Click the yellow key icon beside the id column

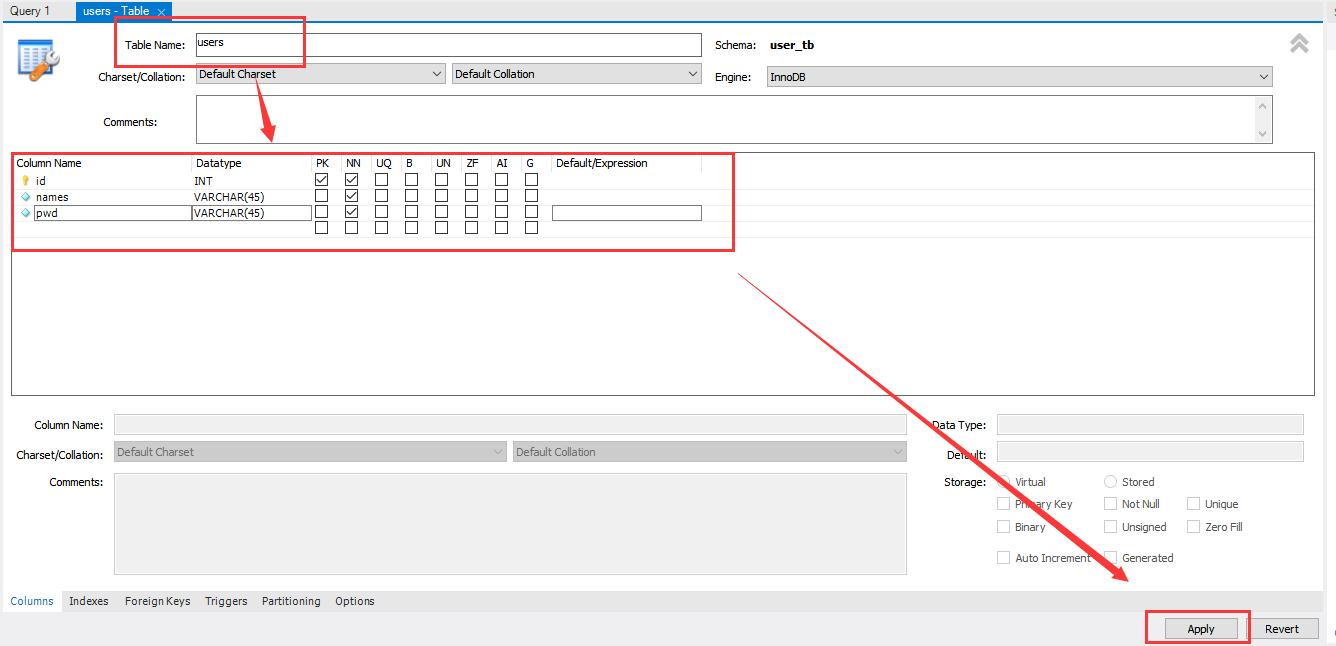click(x=27, y=180)
